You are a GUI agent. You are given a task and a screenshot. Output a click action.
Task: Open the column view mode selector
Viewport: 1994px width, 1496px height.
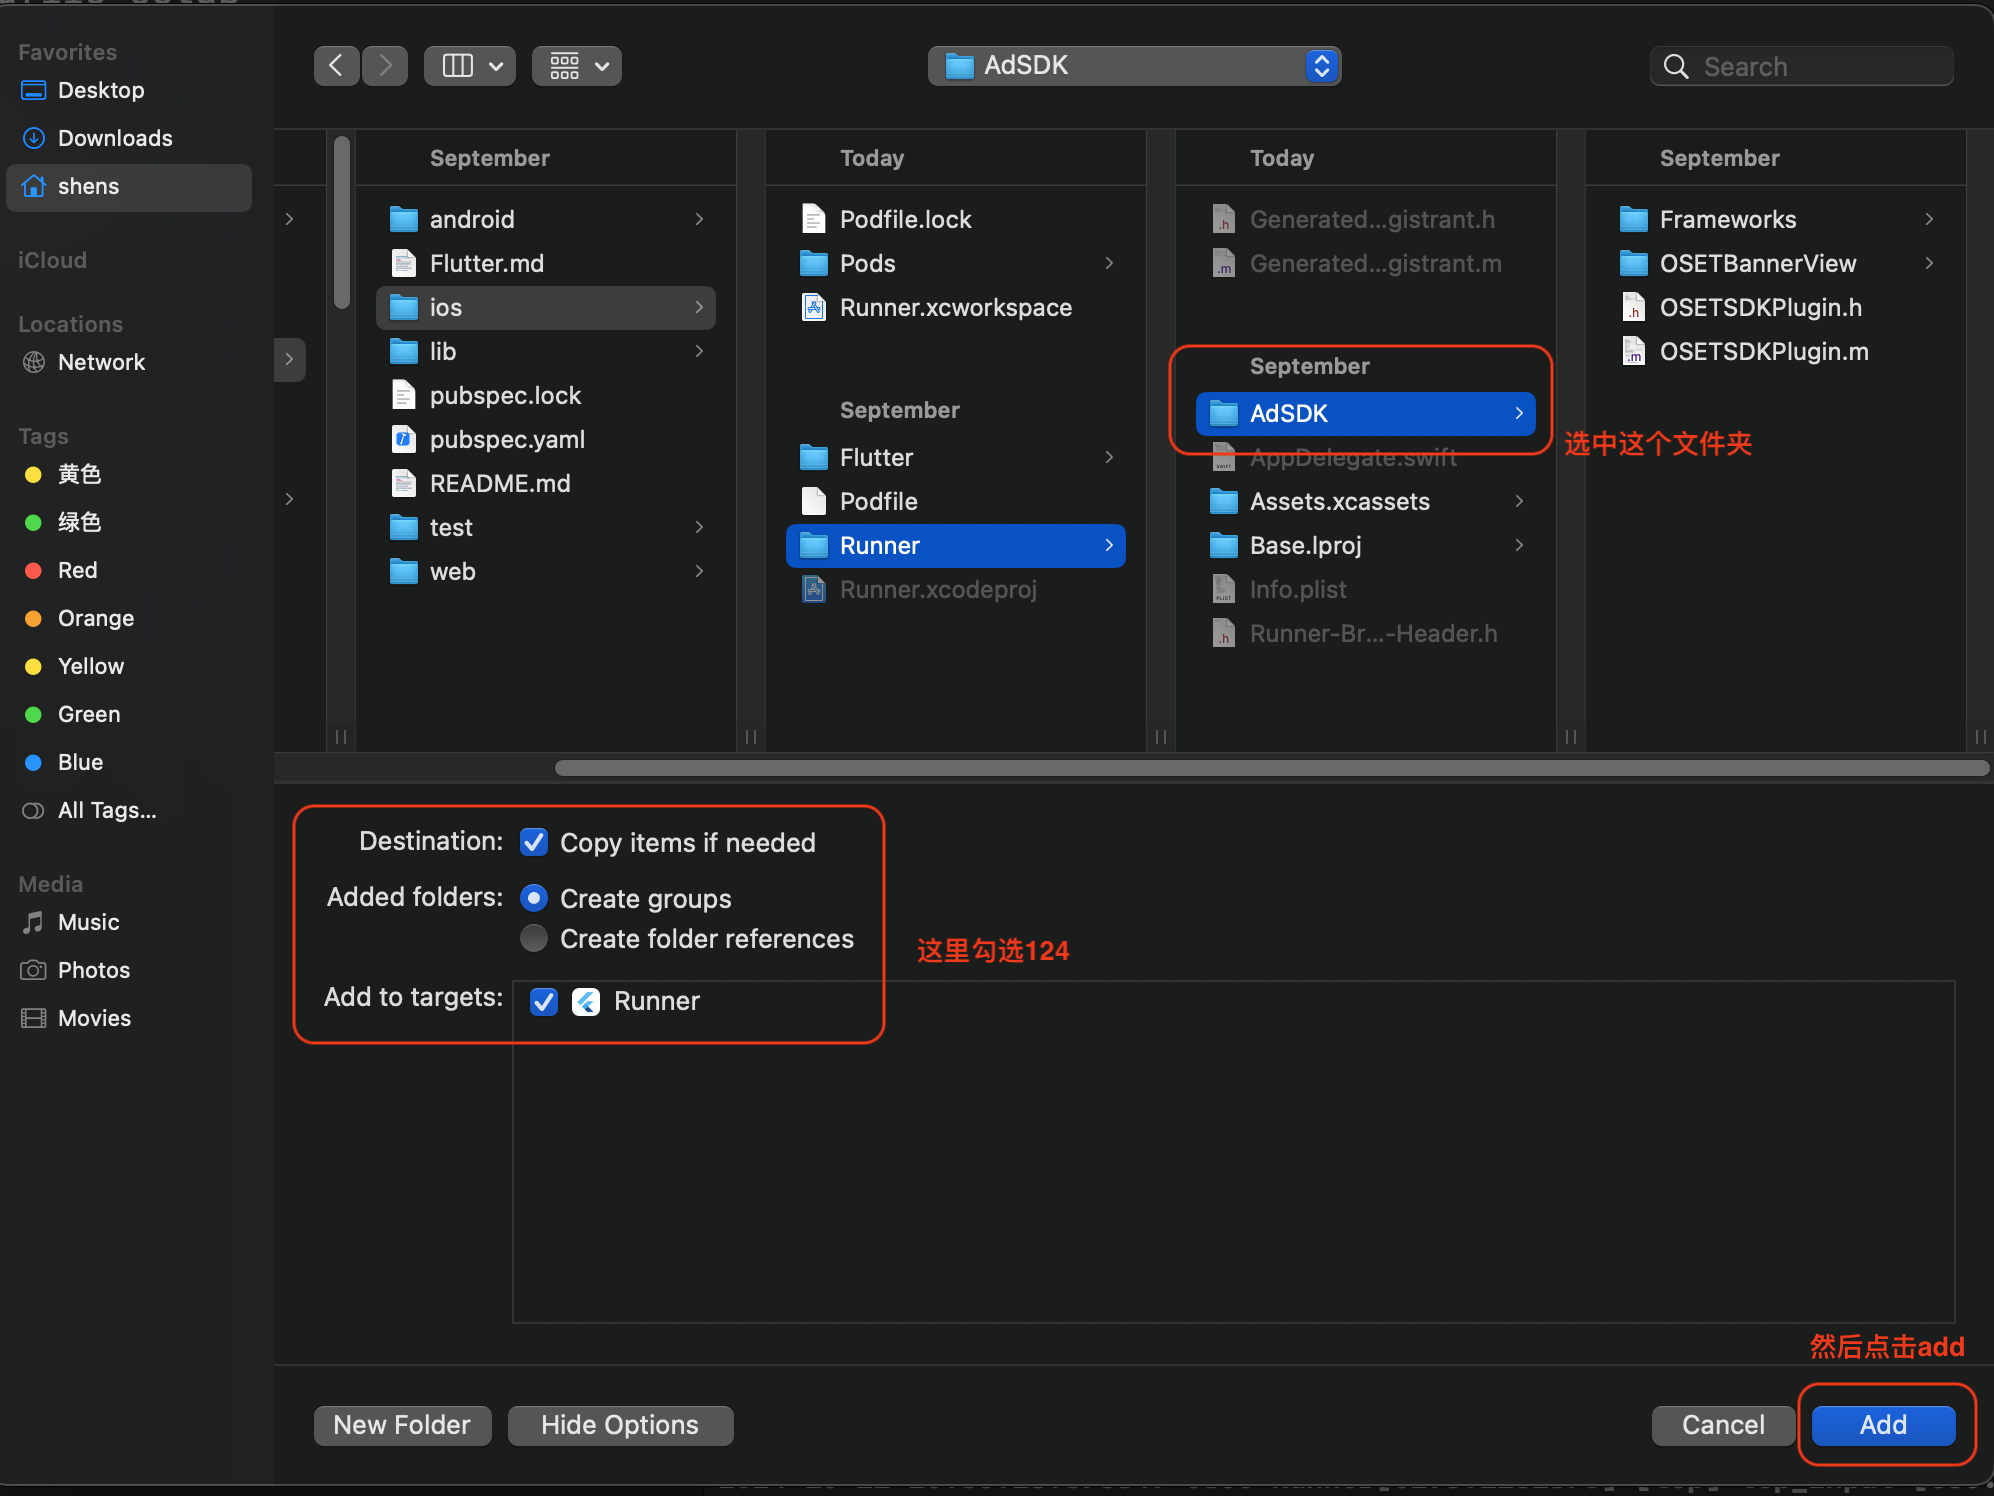(x=470, y=66)
